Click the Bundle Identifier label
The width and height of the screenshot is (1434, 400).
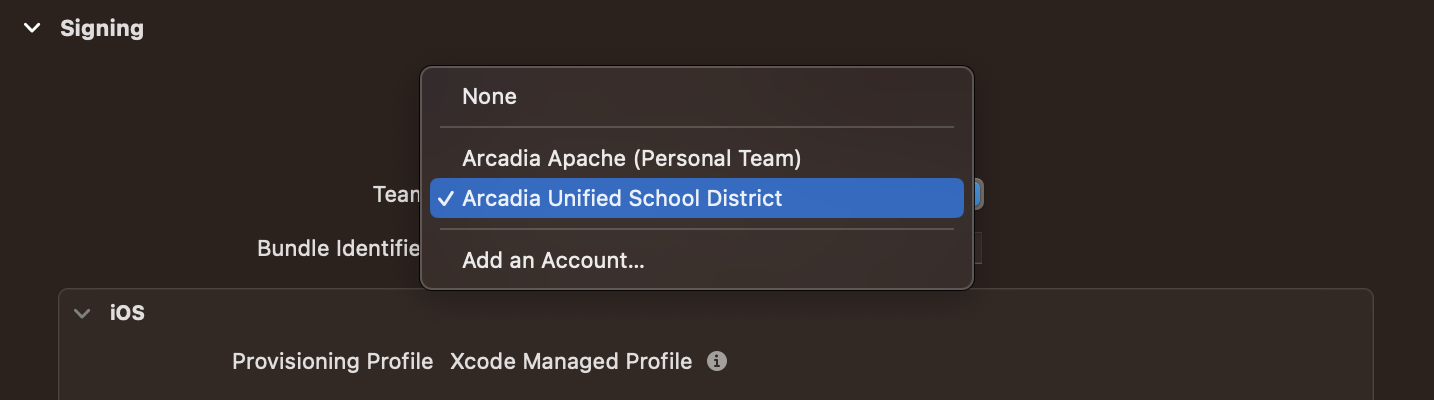pos(339,248)
